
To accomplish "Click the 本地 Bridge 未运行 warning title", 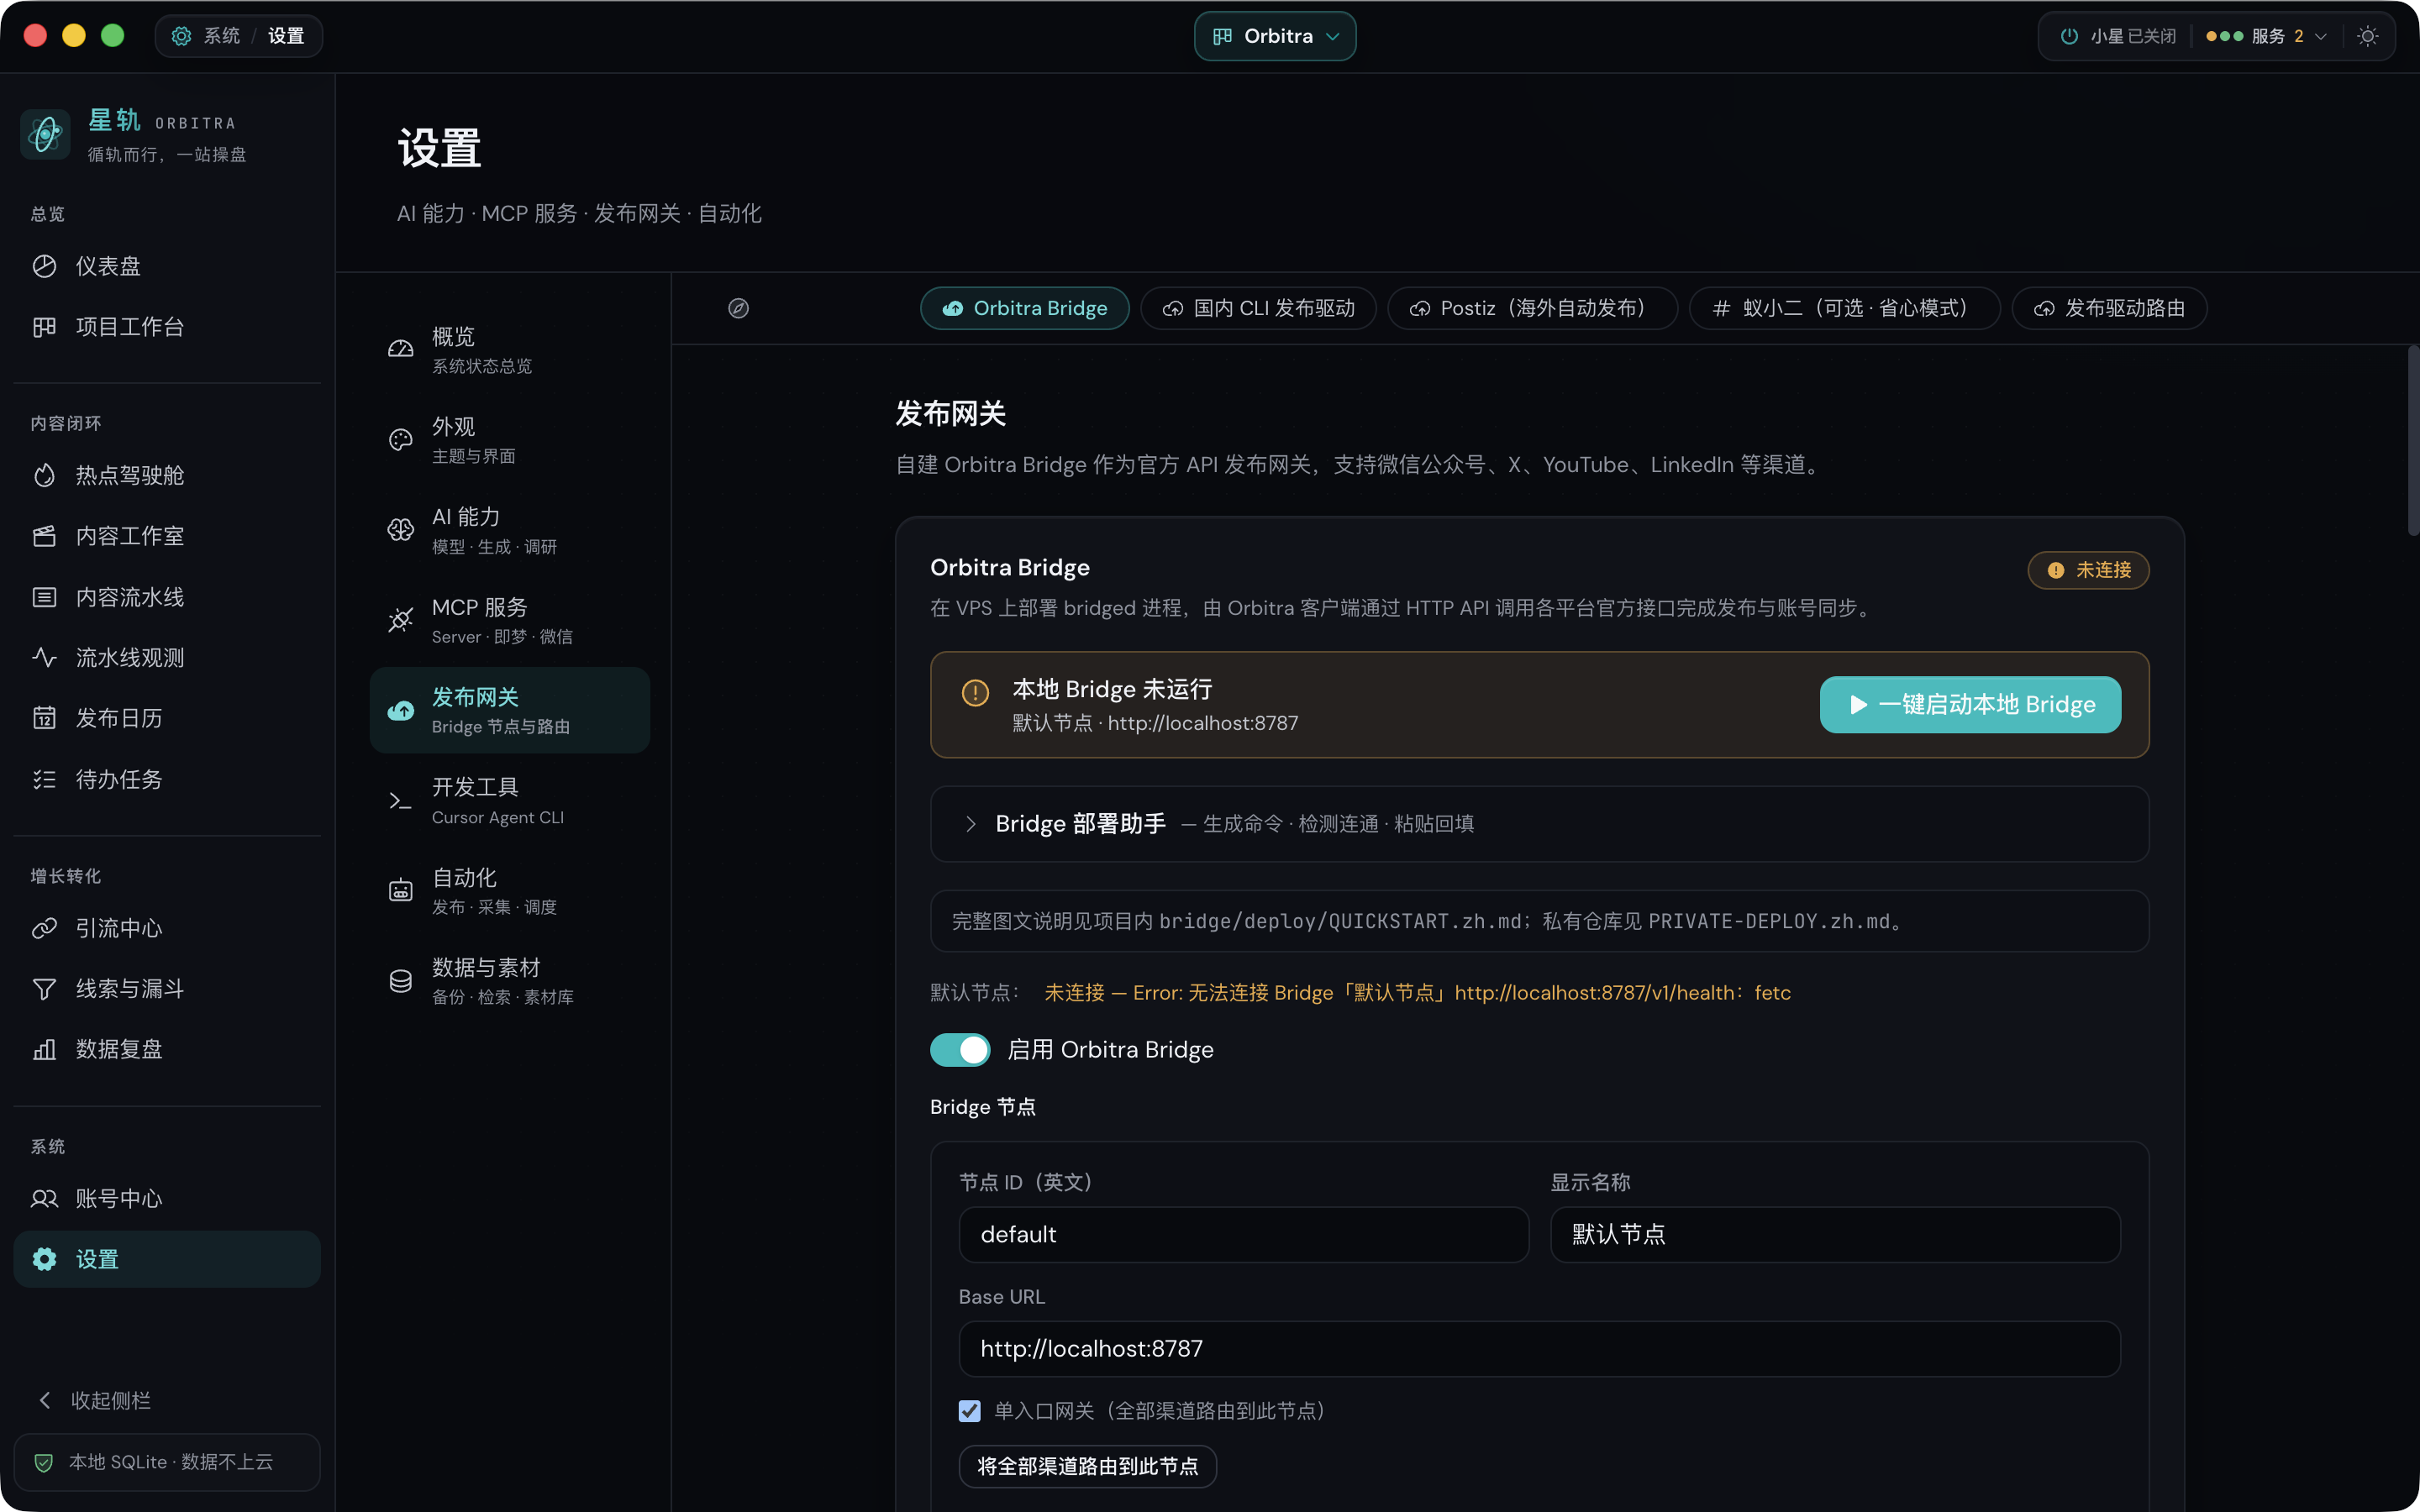I will tap(1112, 689).
